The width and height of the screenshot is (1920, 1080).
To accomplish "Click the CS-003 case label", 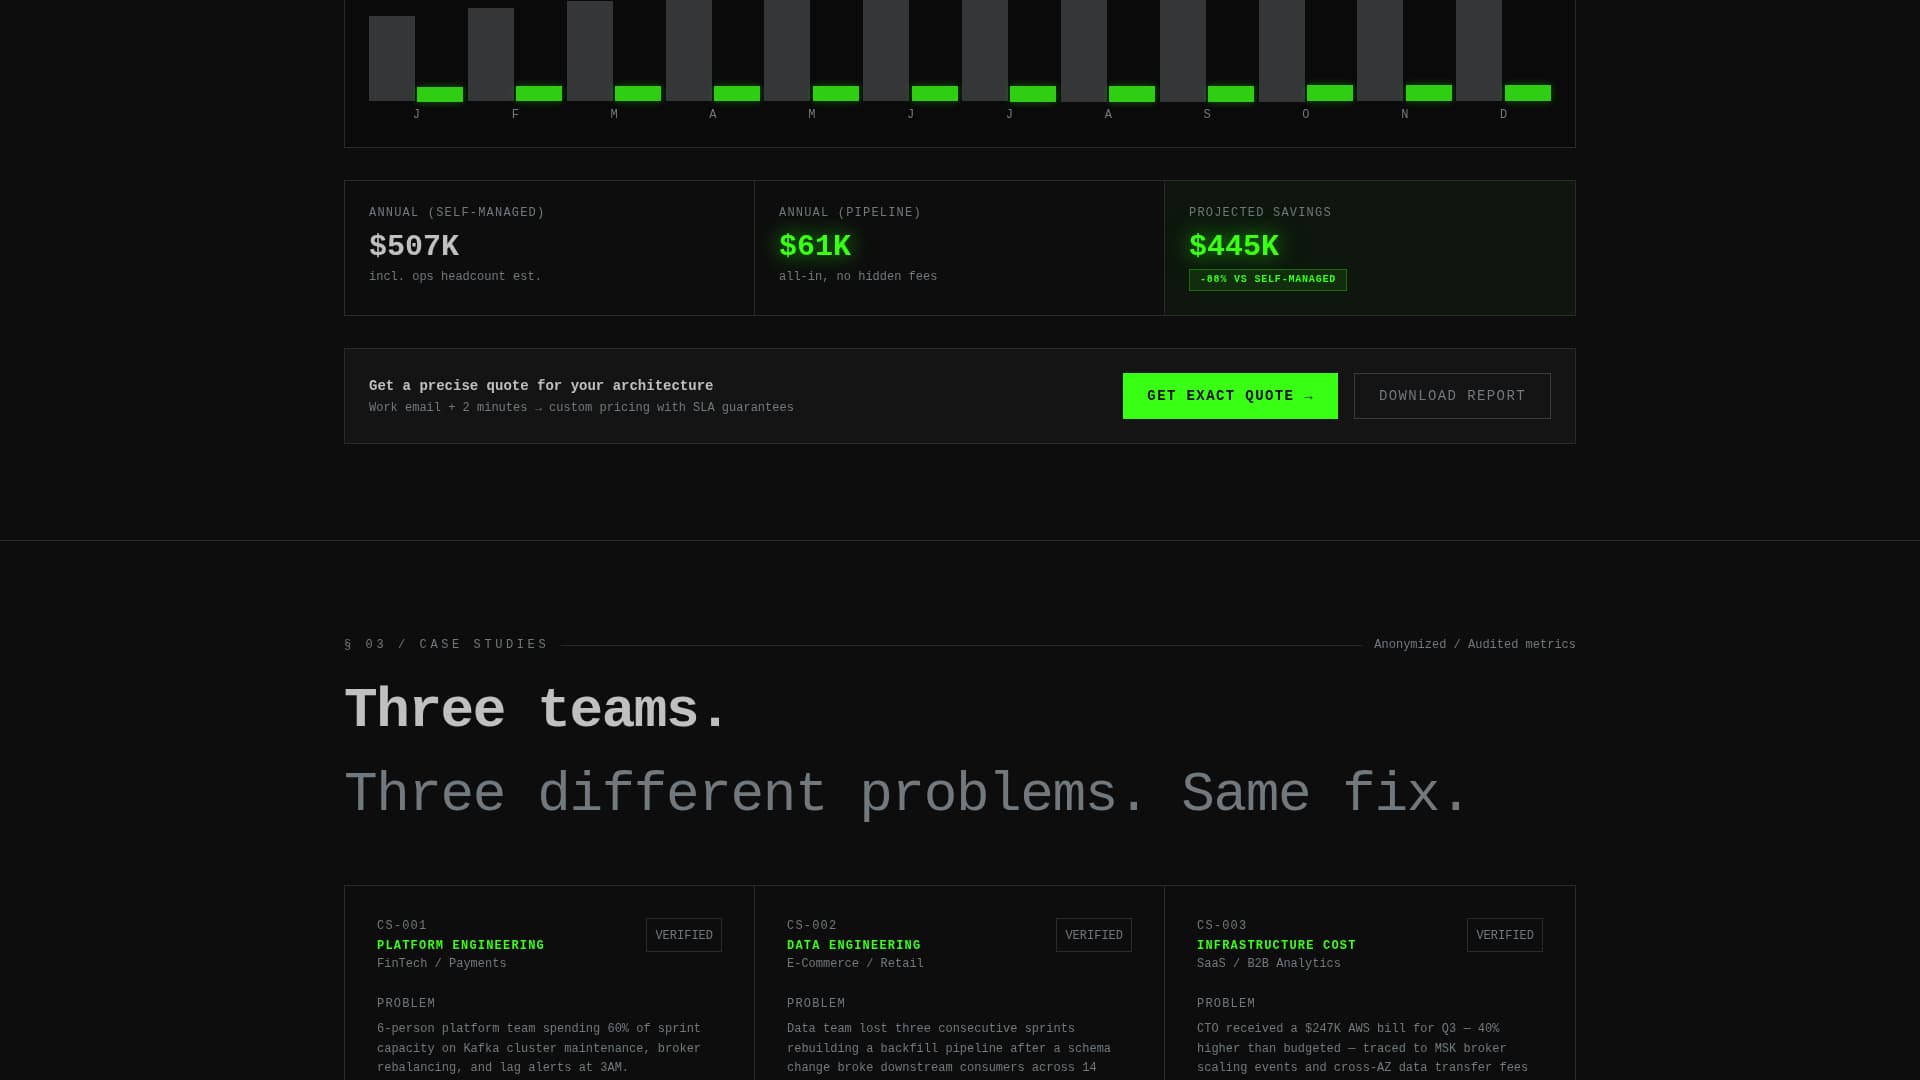I will [x=1222, y=926].
